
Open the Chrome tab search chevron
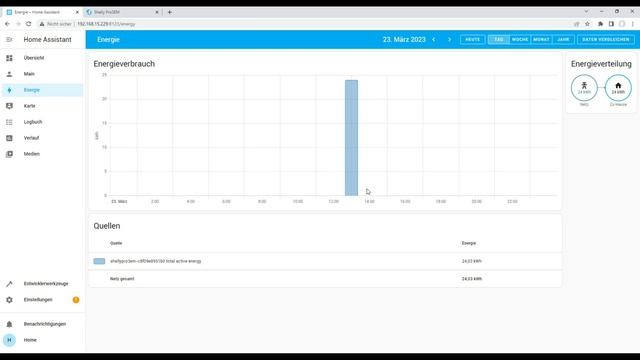[x=586, y=12]
